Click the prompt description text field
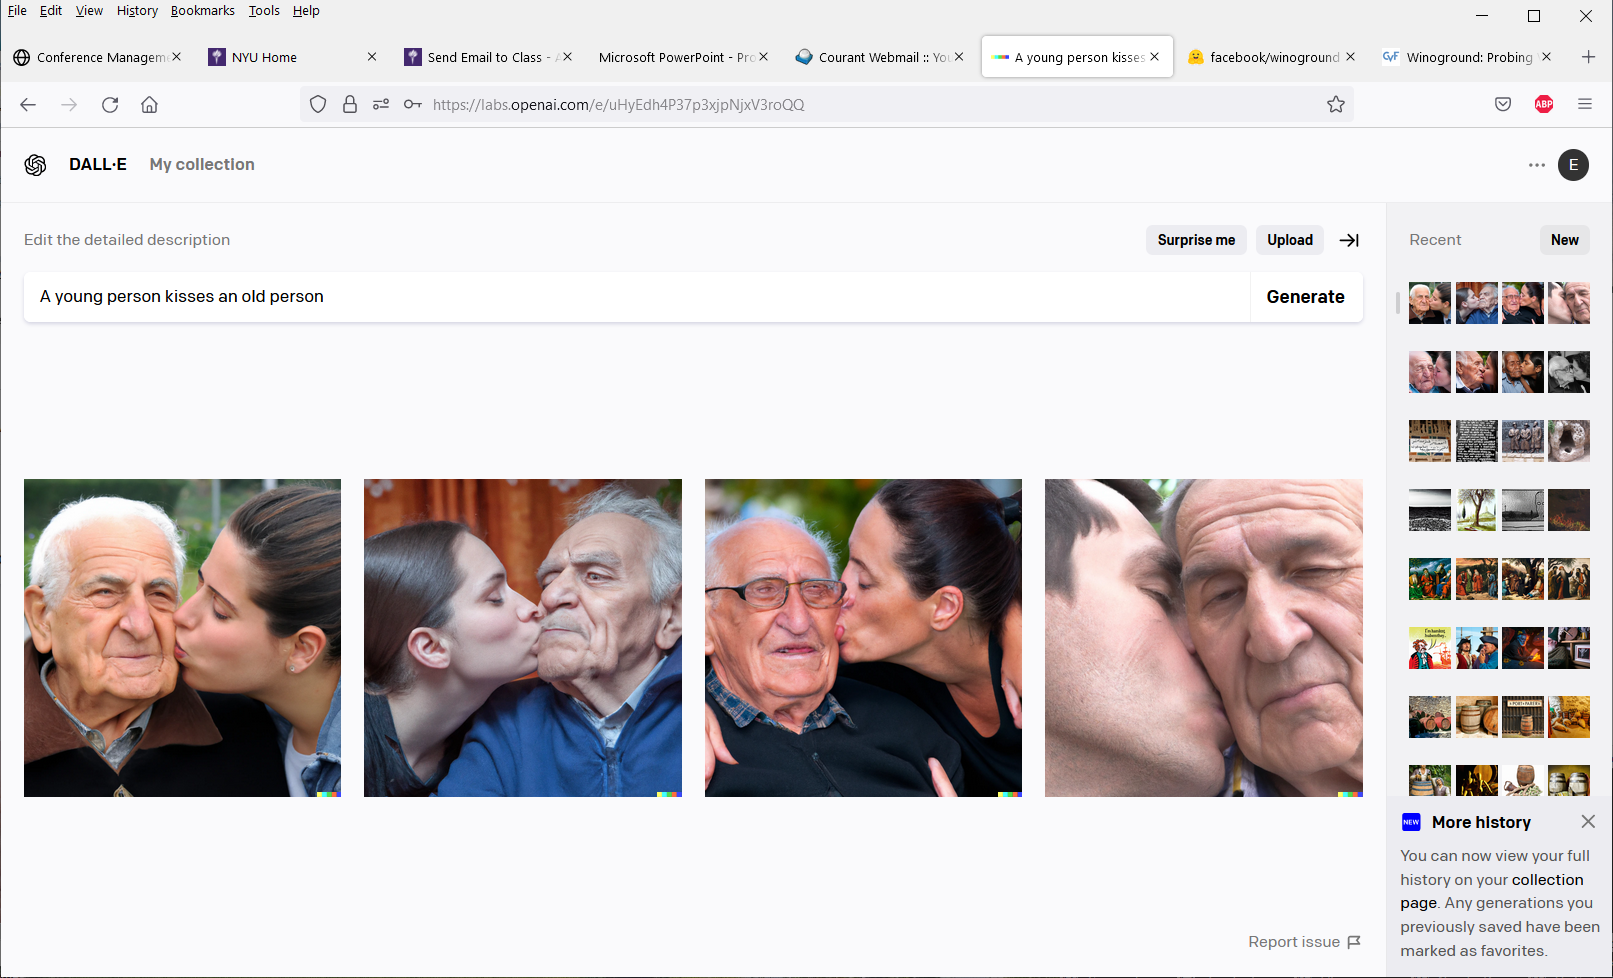Viewport: 1613px width, 978px height. (636, 297)
